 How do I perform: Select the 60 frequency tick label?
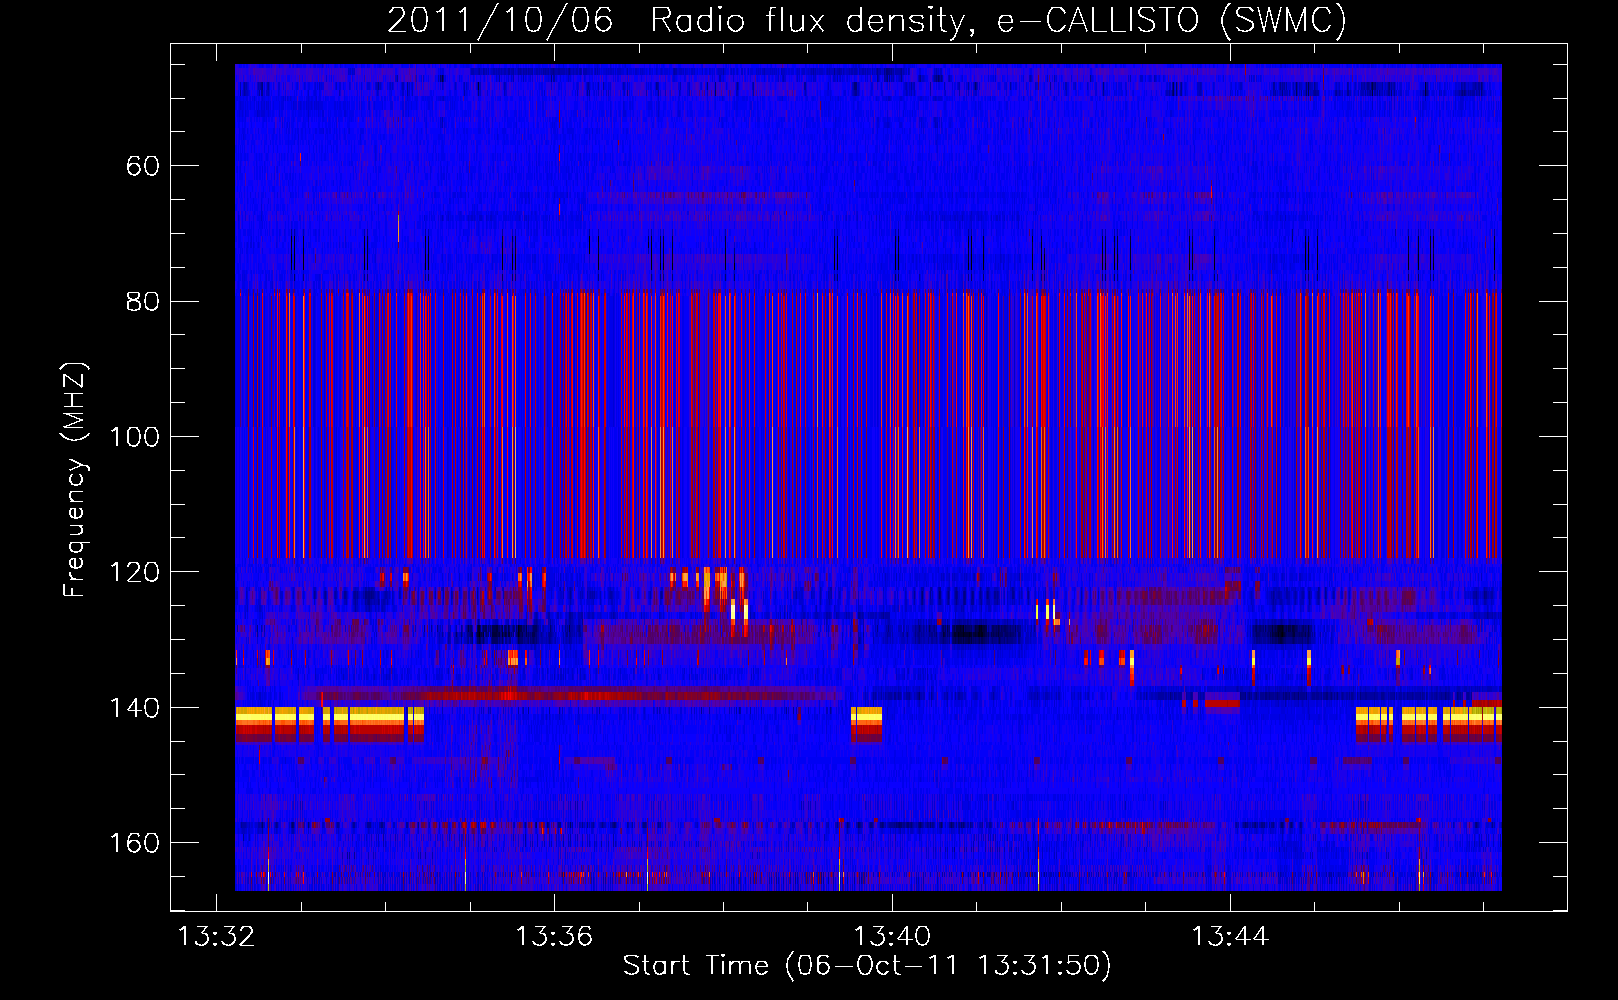[143, 166]
